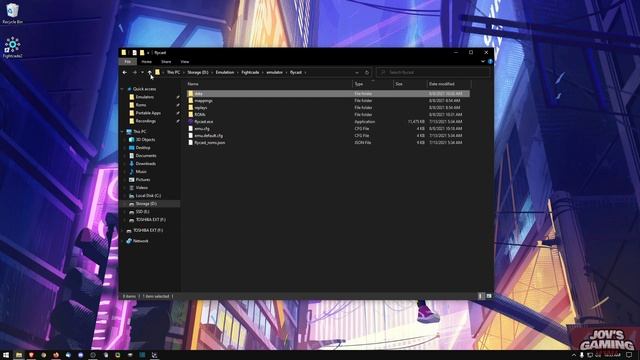Viewport: 640px width, 360px height.
Task: Select the highlighted data folder row
Action: (x=328, y=94)
